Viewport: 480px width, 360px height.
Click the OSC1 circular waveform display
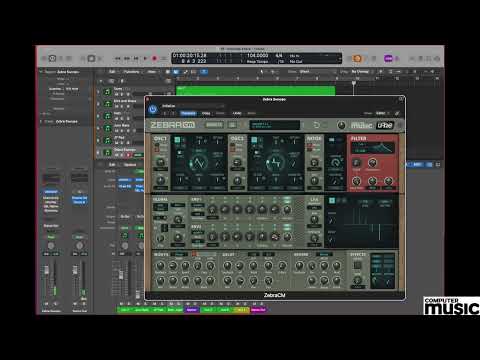pyautogui.click(x=199, y=163)
